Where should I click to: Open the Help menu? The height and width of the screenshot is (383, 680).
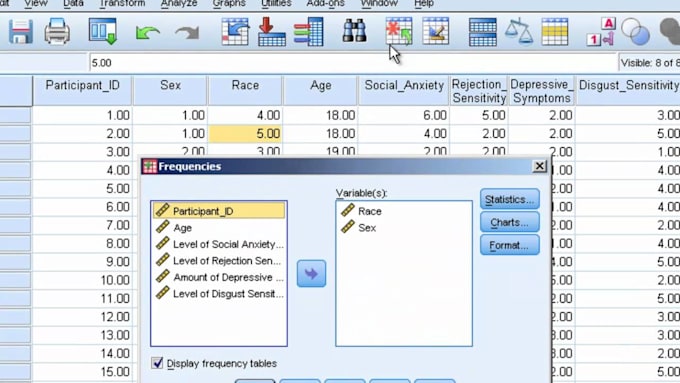[x=424, y=3]
